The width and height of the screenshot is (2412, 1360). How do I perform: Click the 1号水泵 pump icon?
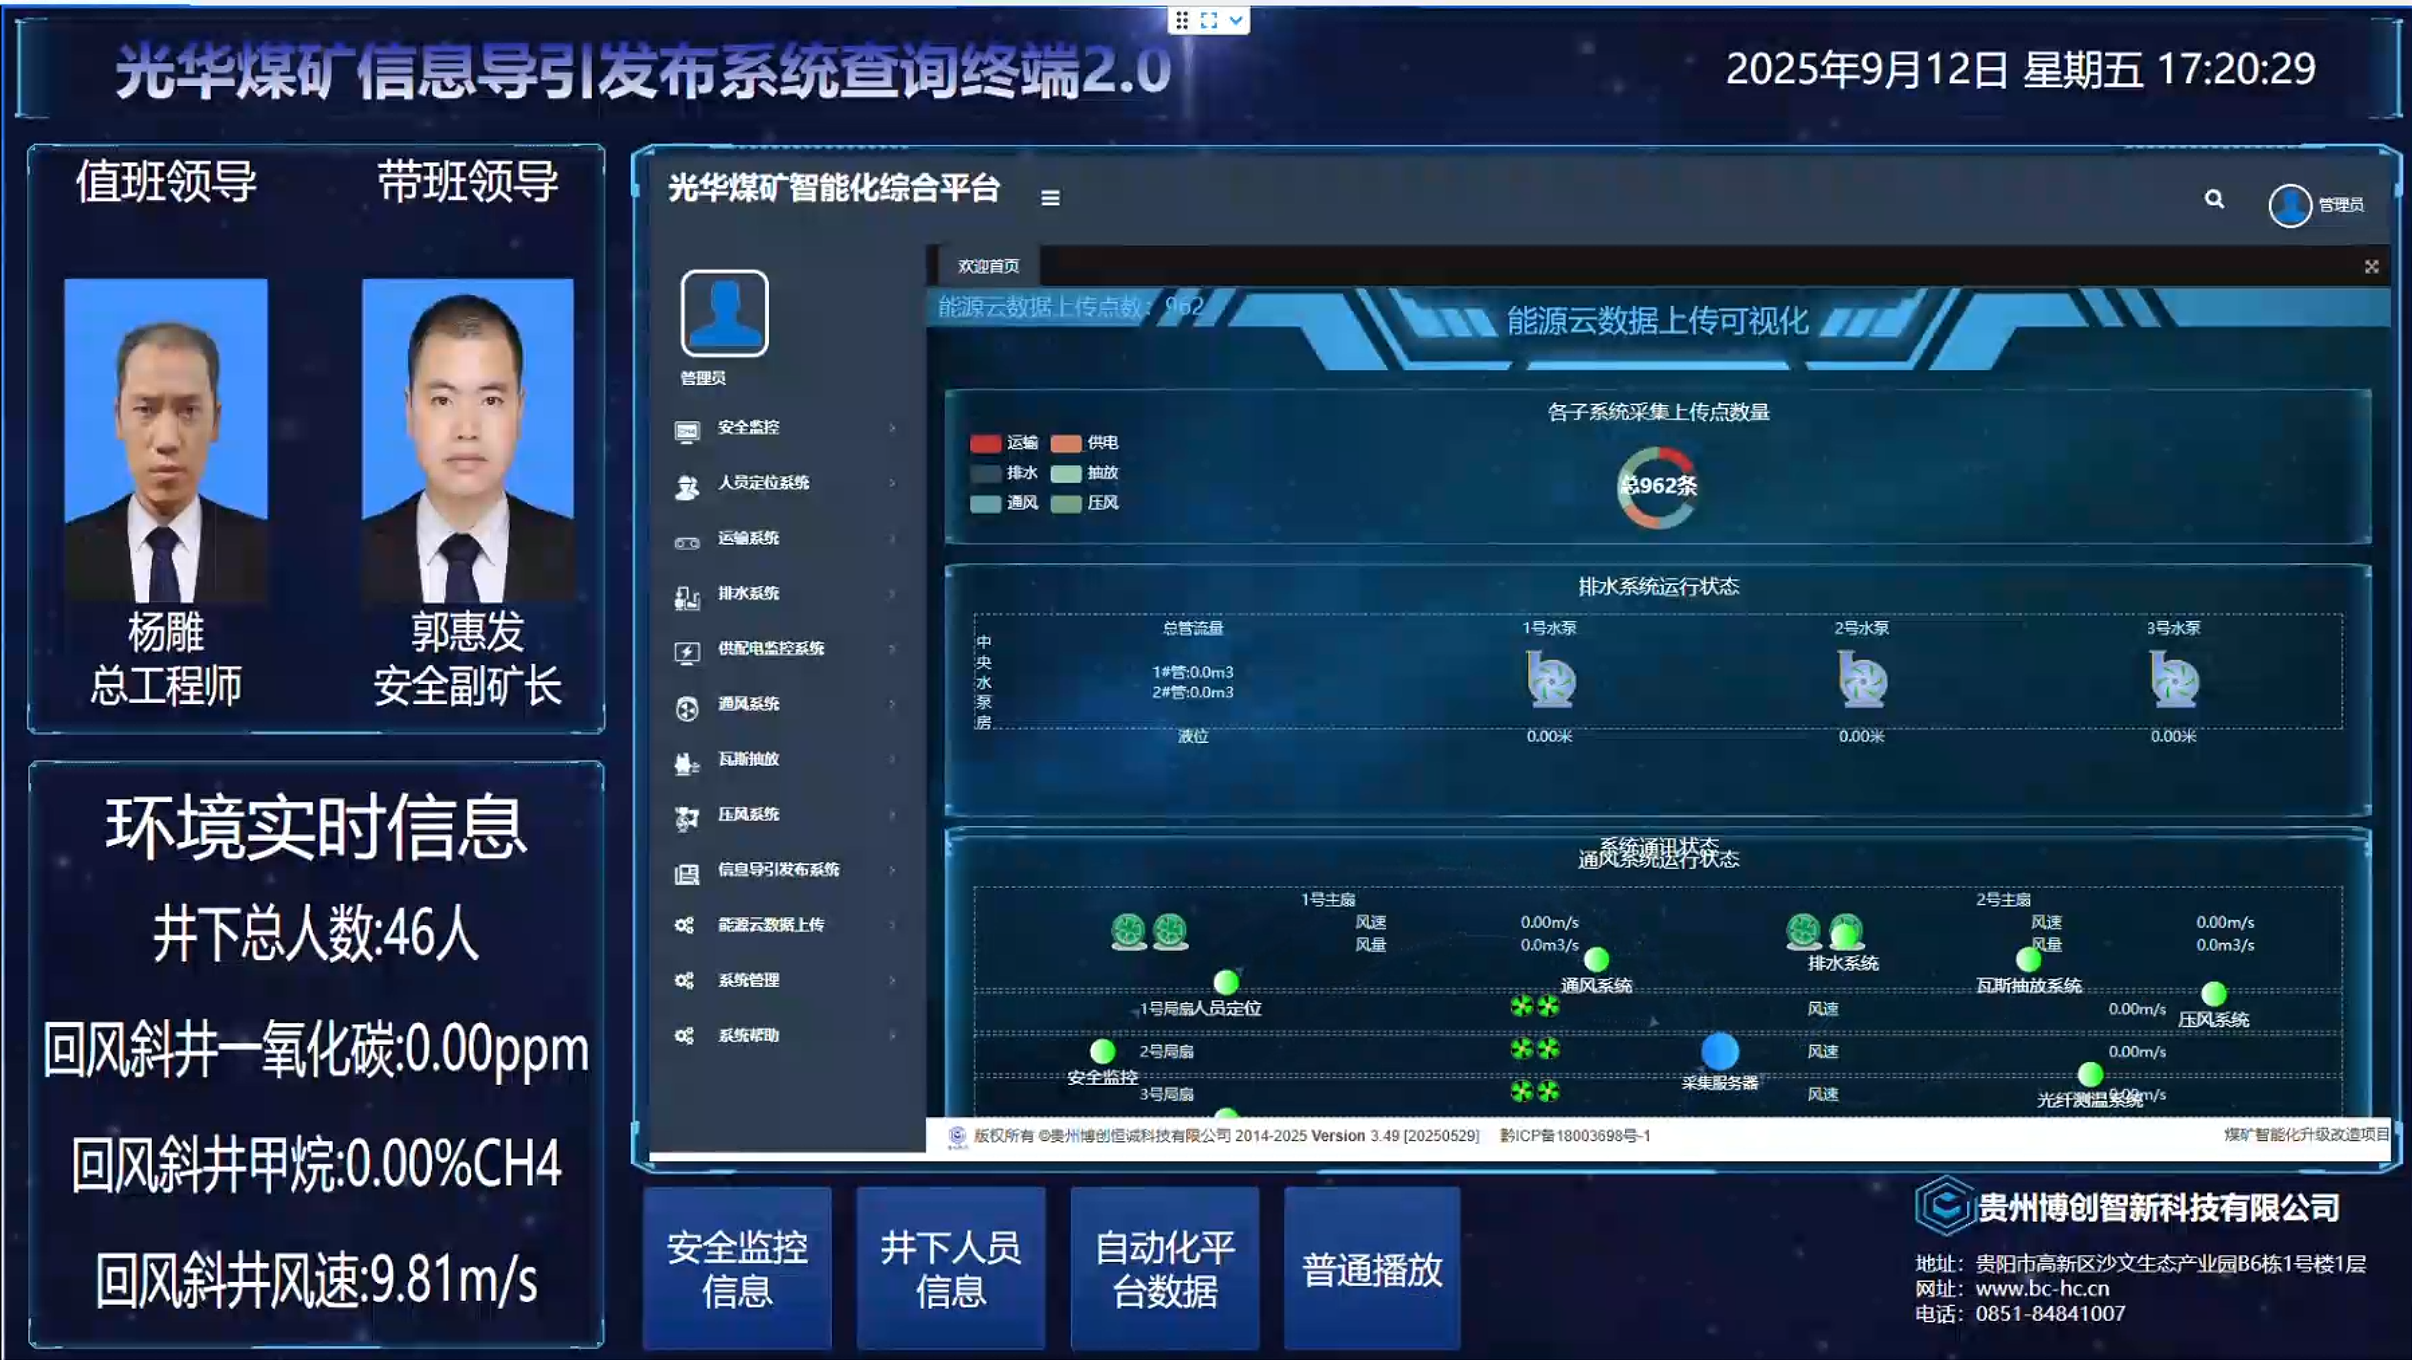point(1550,679)
